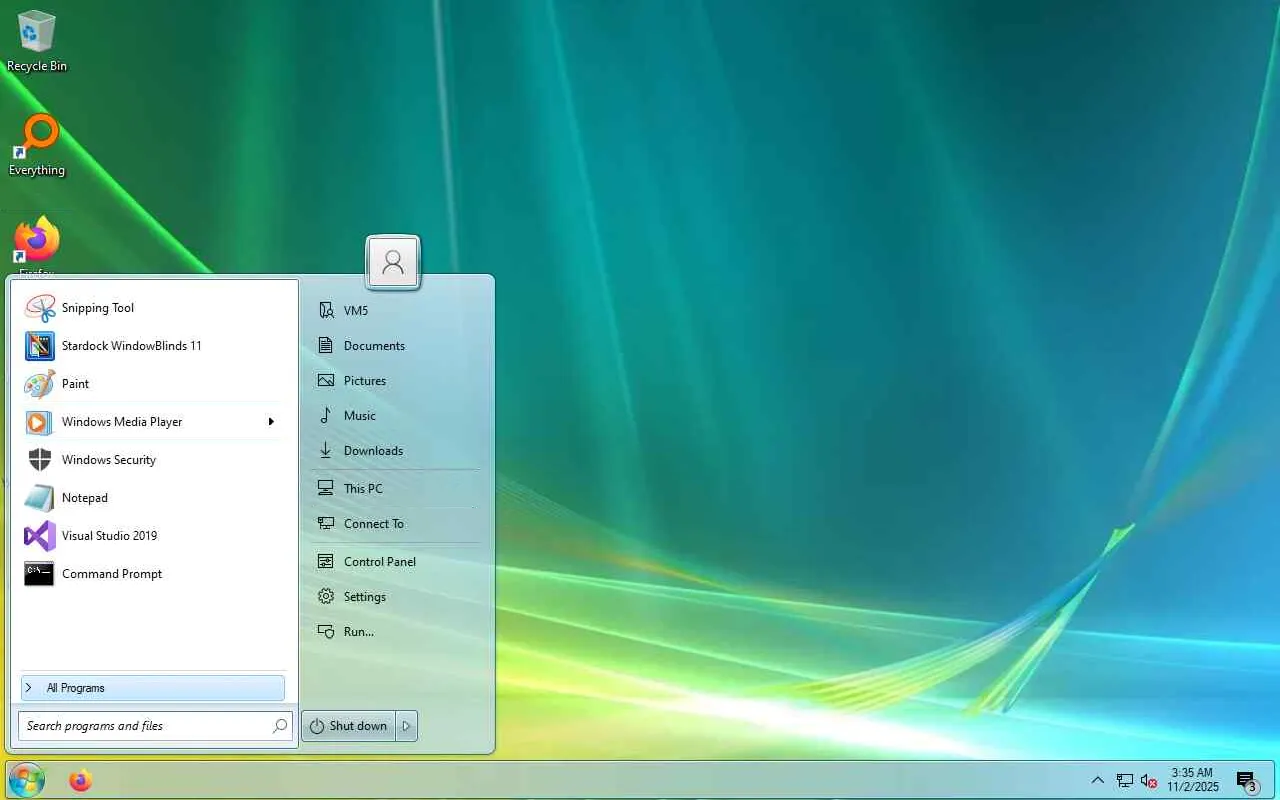Click the user account picture
This screenshot has width=1280, height=800.
[x=393, y=263]
